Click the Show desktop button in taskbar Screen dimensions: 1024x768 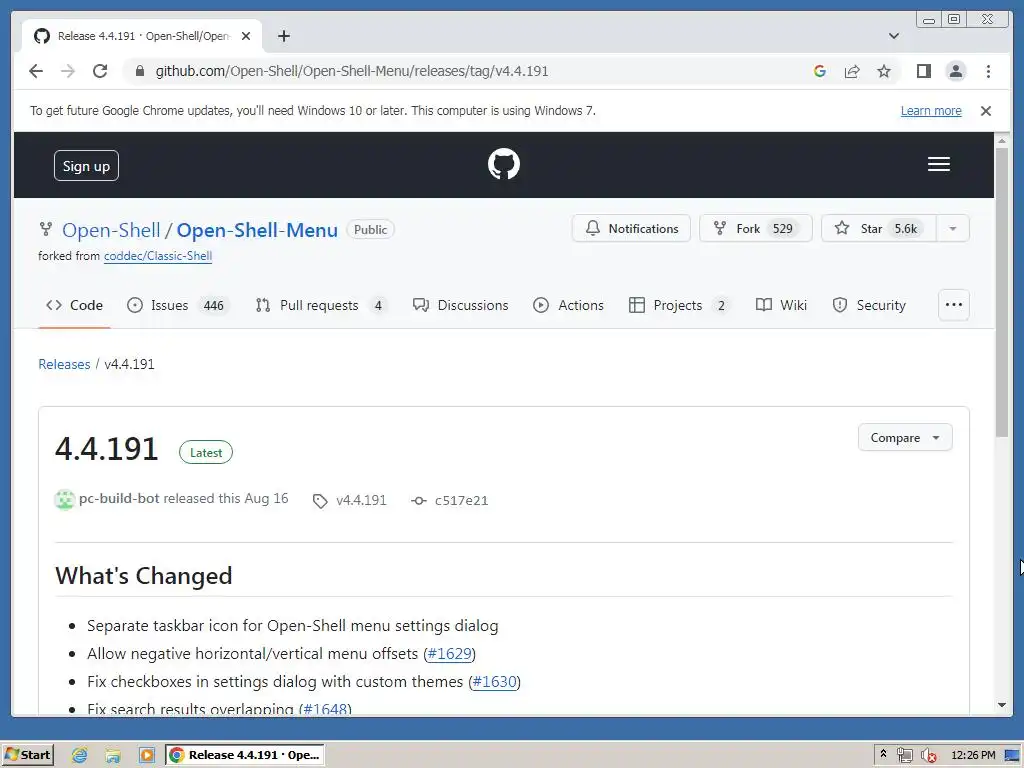pos(1012,756)
